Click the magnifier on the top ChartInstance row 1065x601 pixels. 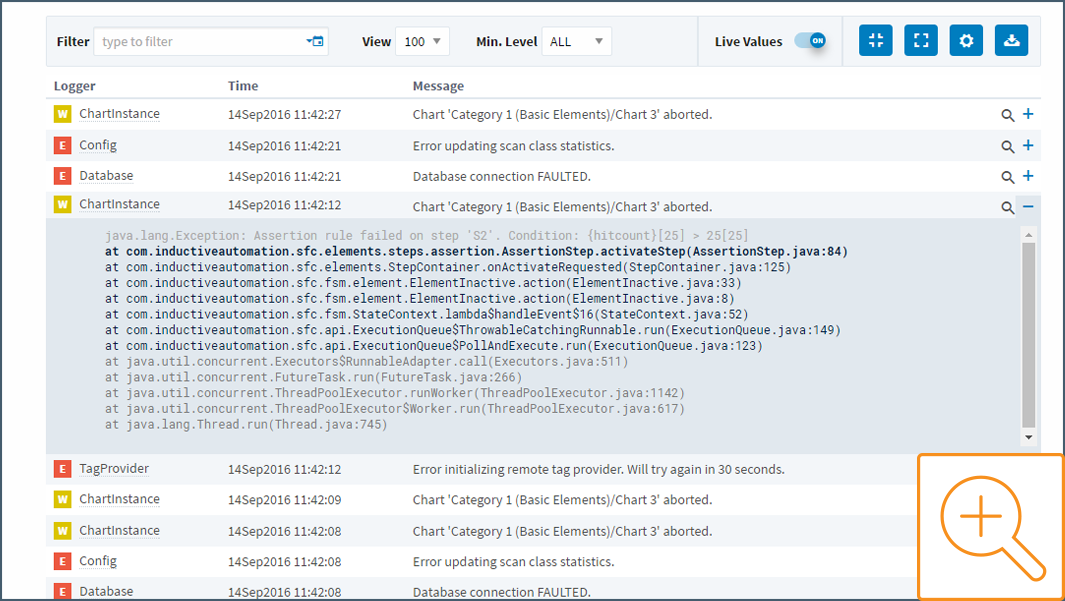(1008, 114)
